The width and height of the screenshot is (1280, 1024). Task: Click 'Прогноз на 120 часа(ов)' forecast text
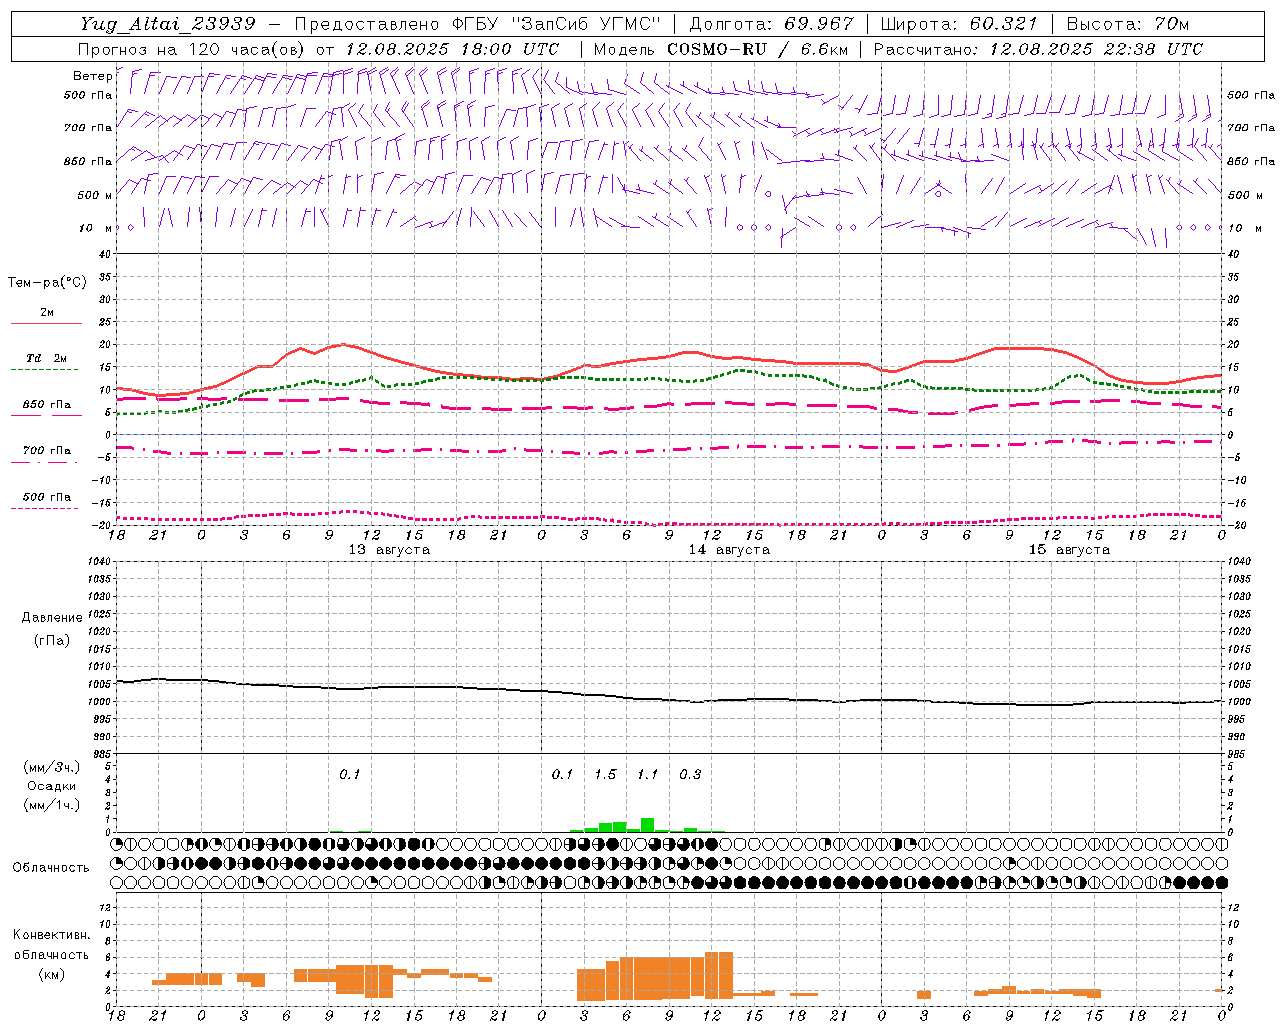[x=193, y=49]
